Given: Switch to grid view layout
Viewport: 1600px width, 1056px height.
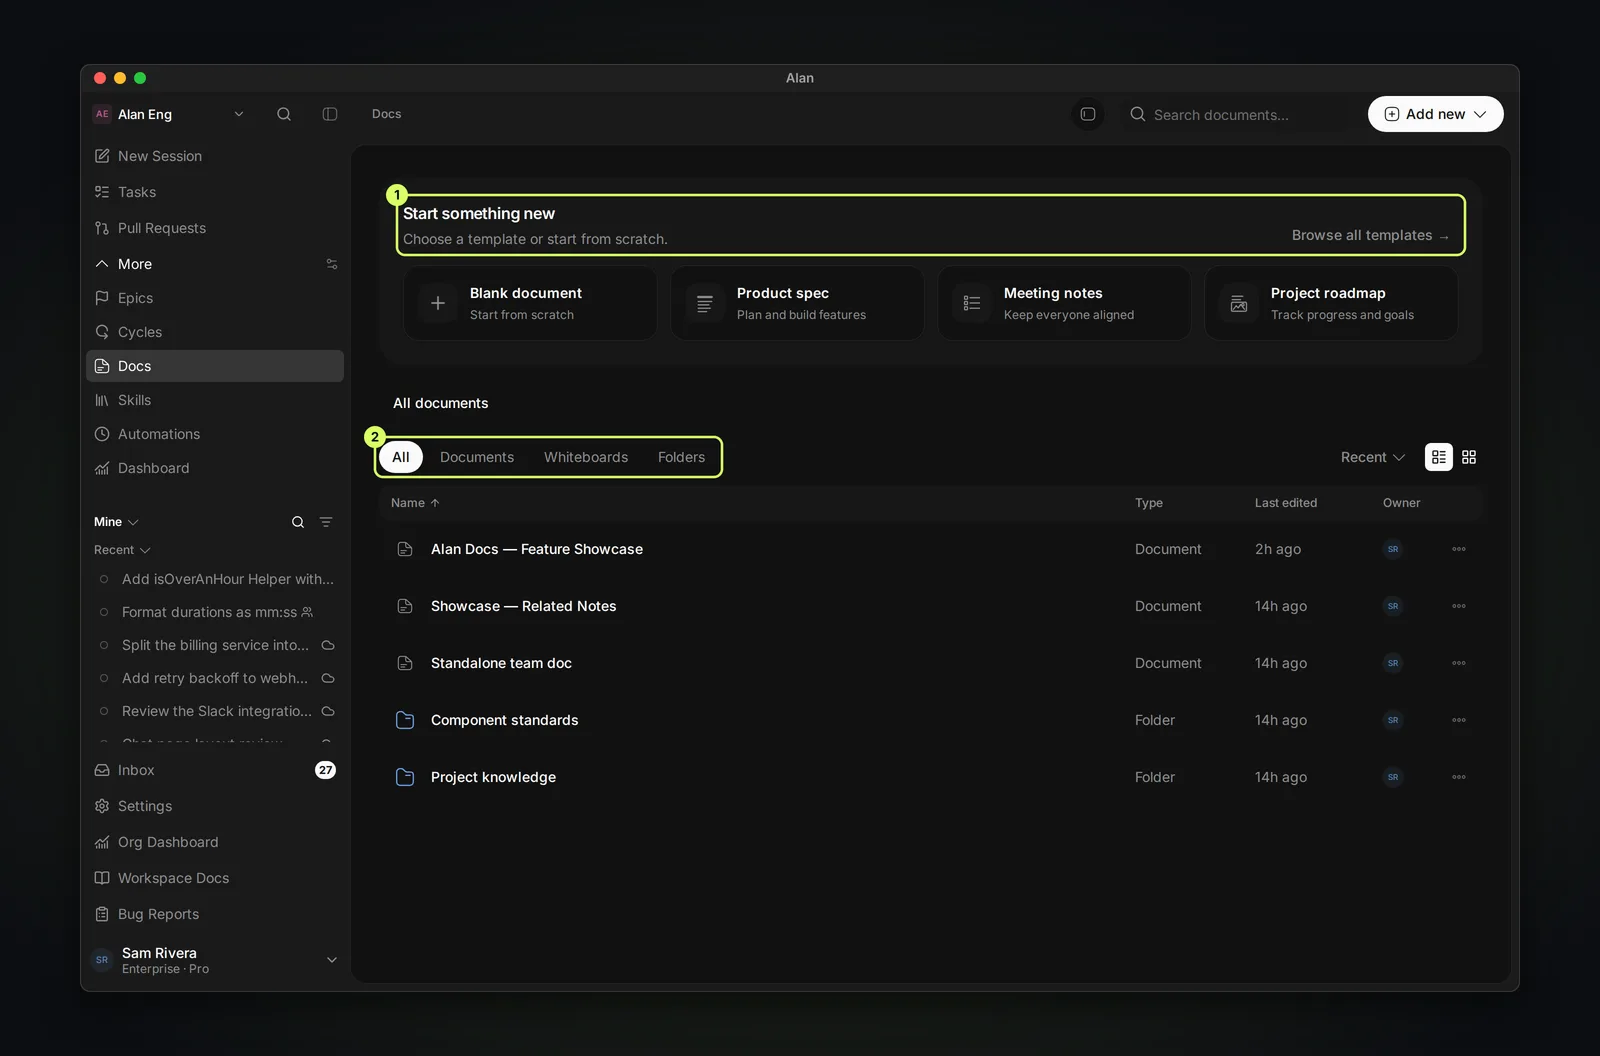Looking at the screenshot, I should 1469,457.
